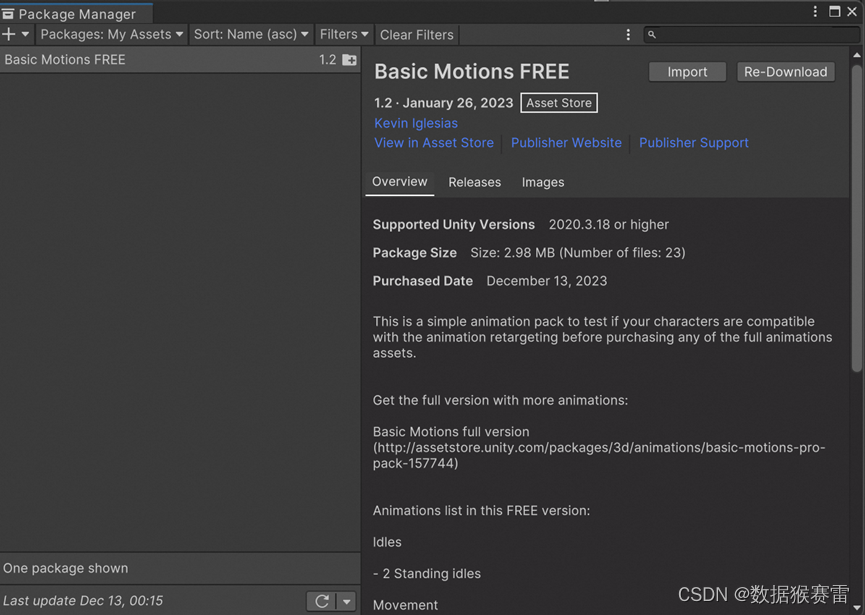Click the Package Manager tab icon

8,14
